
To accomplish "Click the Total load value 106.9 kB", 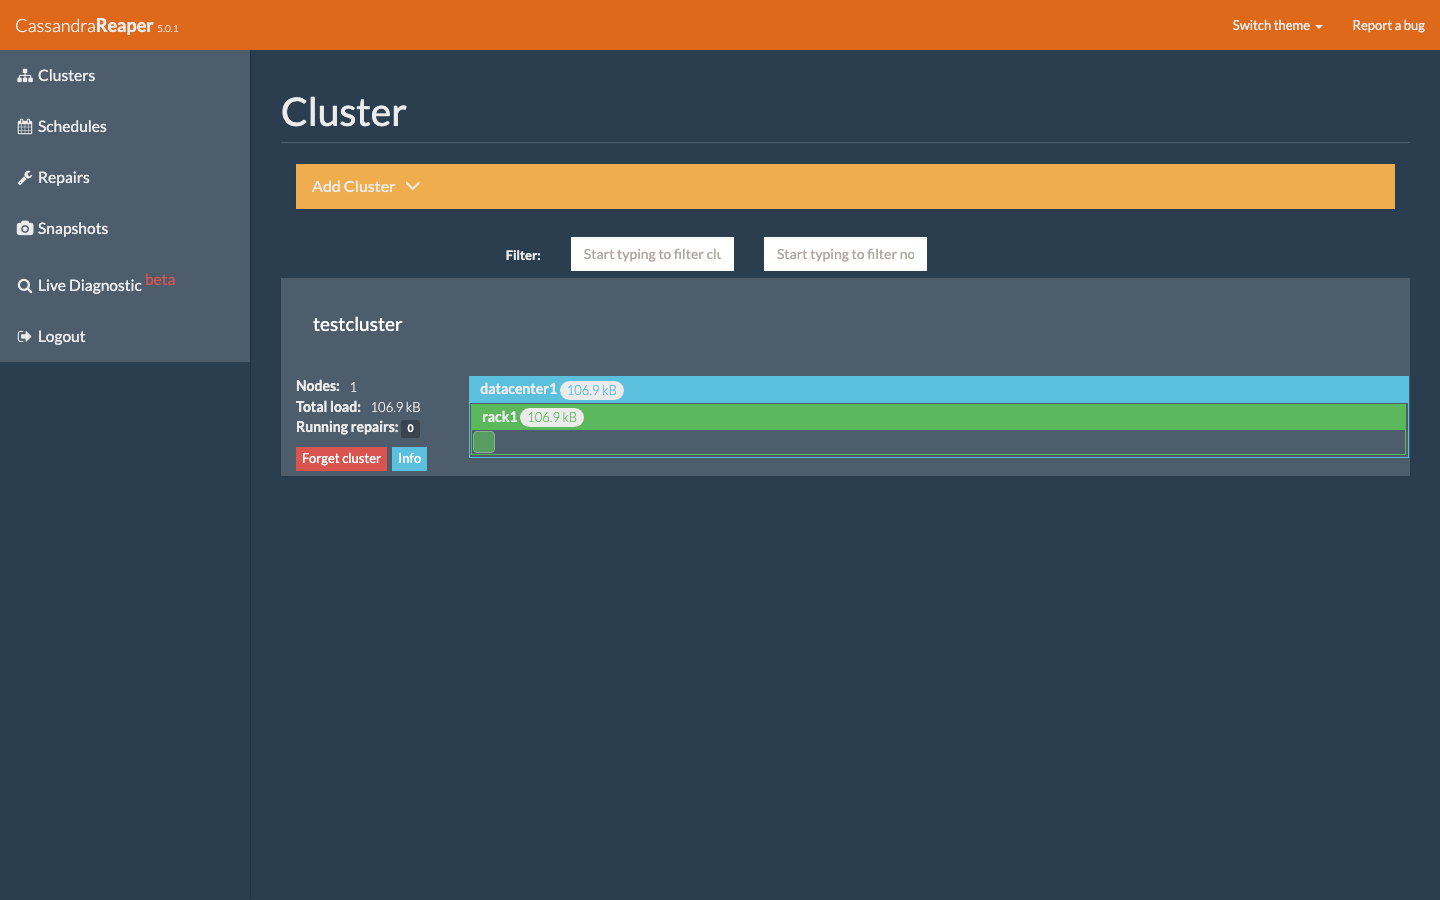I will (x=395, y=407).
